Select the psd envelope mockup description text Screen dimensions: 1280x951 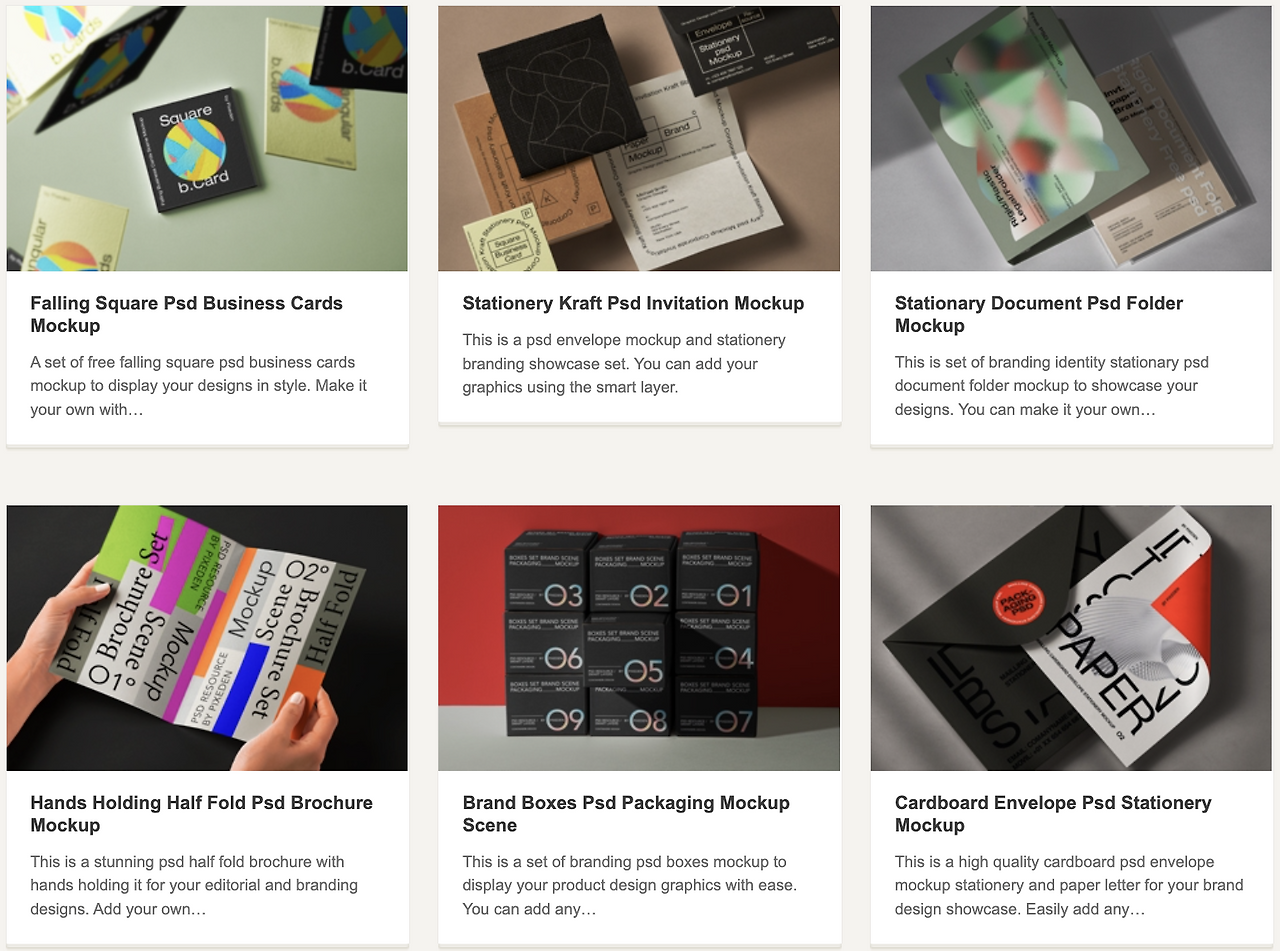624,363
